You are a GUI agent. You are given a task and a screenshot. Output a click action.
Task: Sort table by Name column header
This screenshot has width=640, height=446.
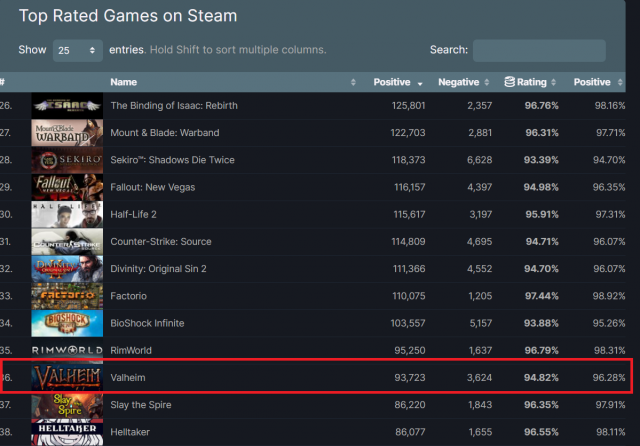123,82
